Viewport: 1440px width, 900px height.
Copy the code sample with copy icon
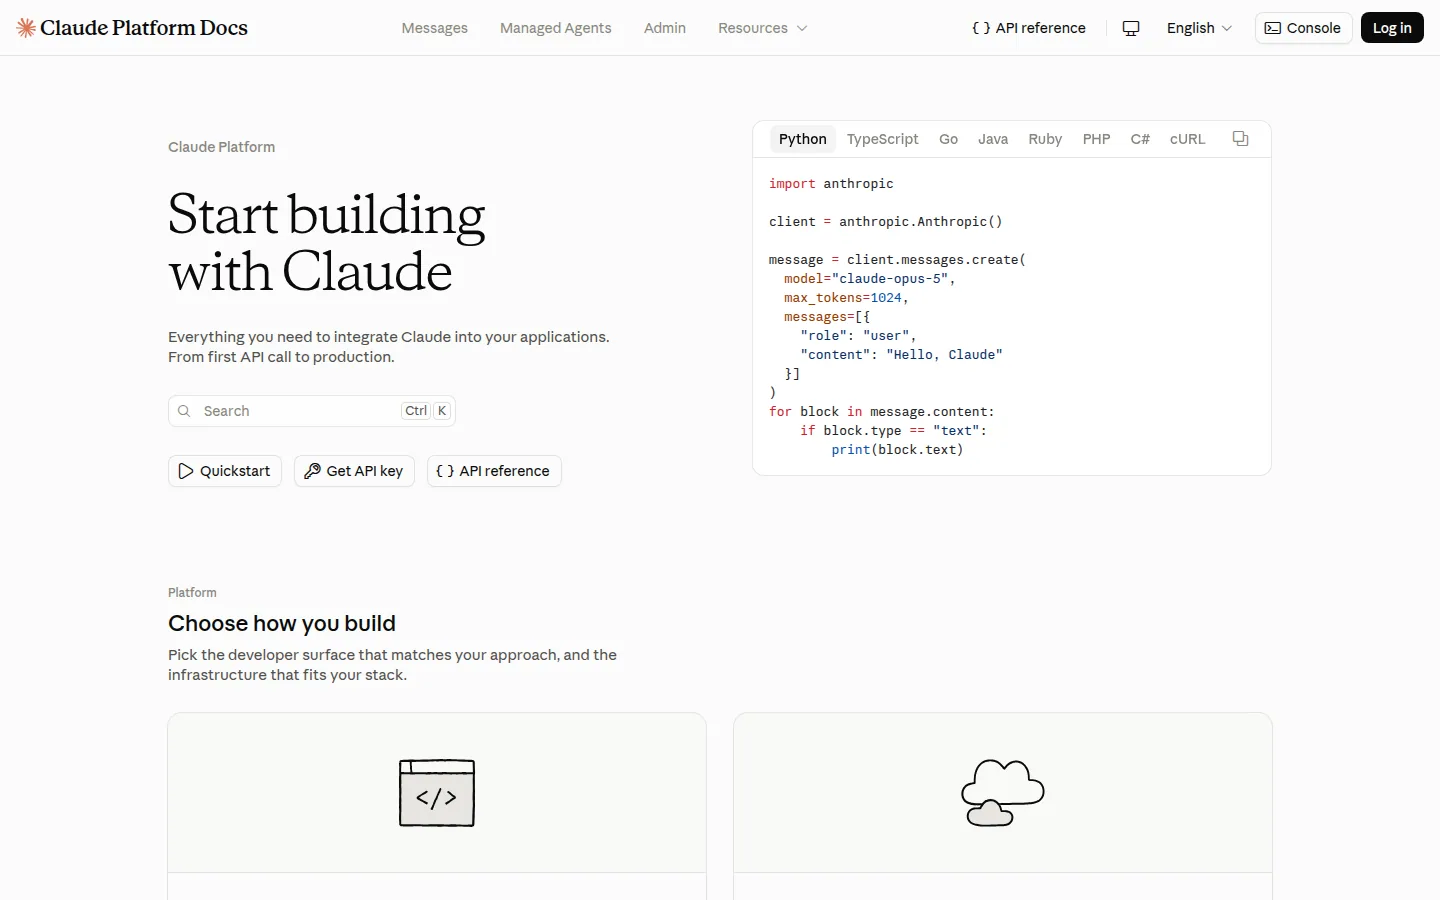tap(1240, 139)
